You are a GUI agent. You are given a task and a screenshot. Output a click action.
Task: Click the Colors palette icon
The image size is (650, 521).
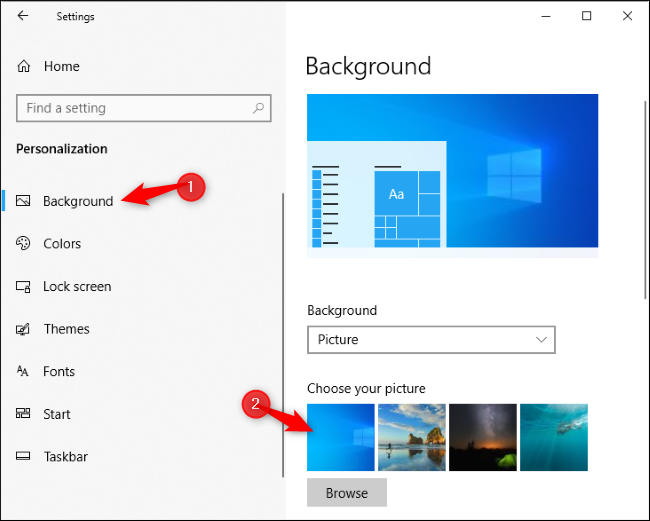[23, 243]
